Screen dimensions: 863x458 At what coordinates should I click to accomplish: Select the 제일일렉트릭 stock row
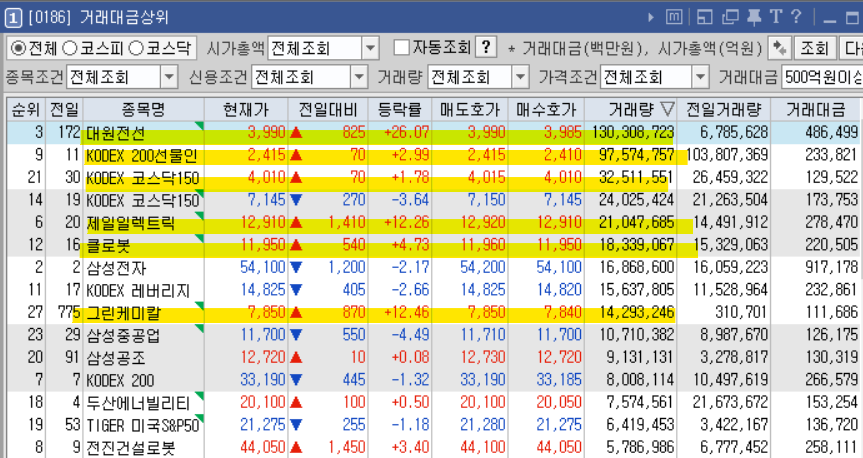435,222
